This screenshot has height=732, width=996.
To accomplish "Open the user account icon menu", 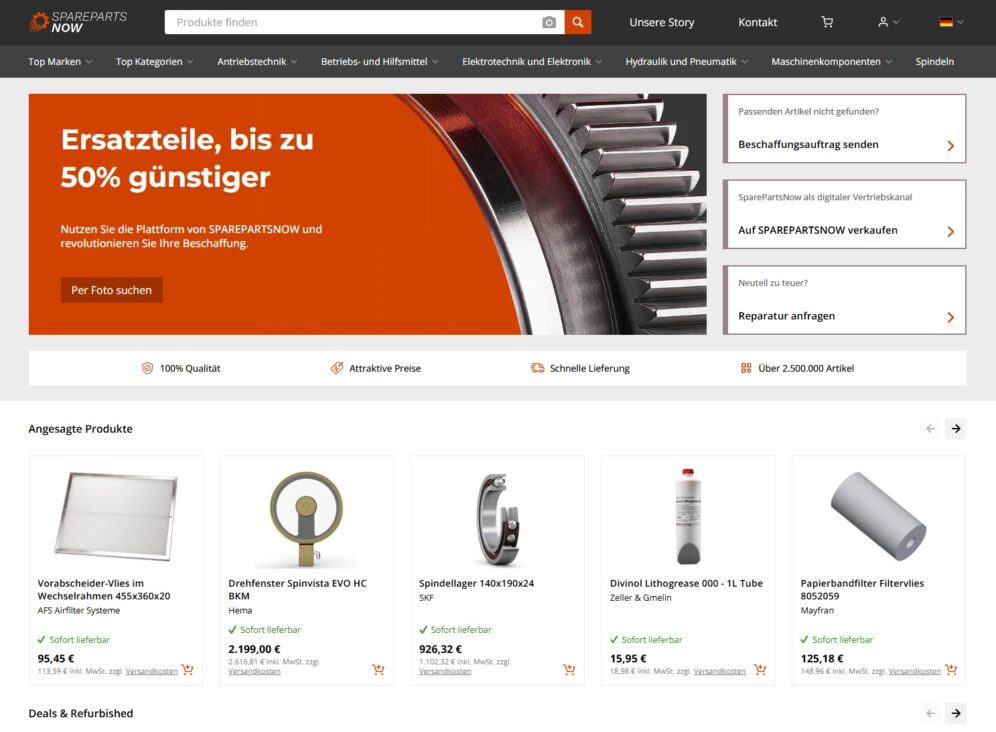I will [x=889, y=22].
